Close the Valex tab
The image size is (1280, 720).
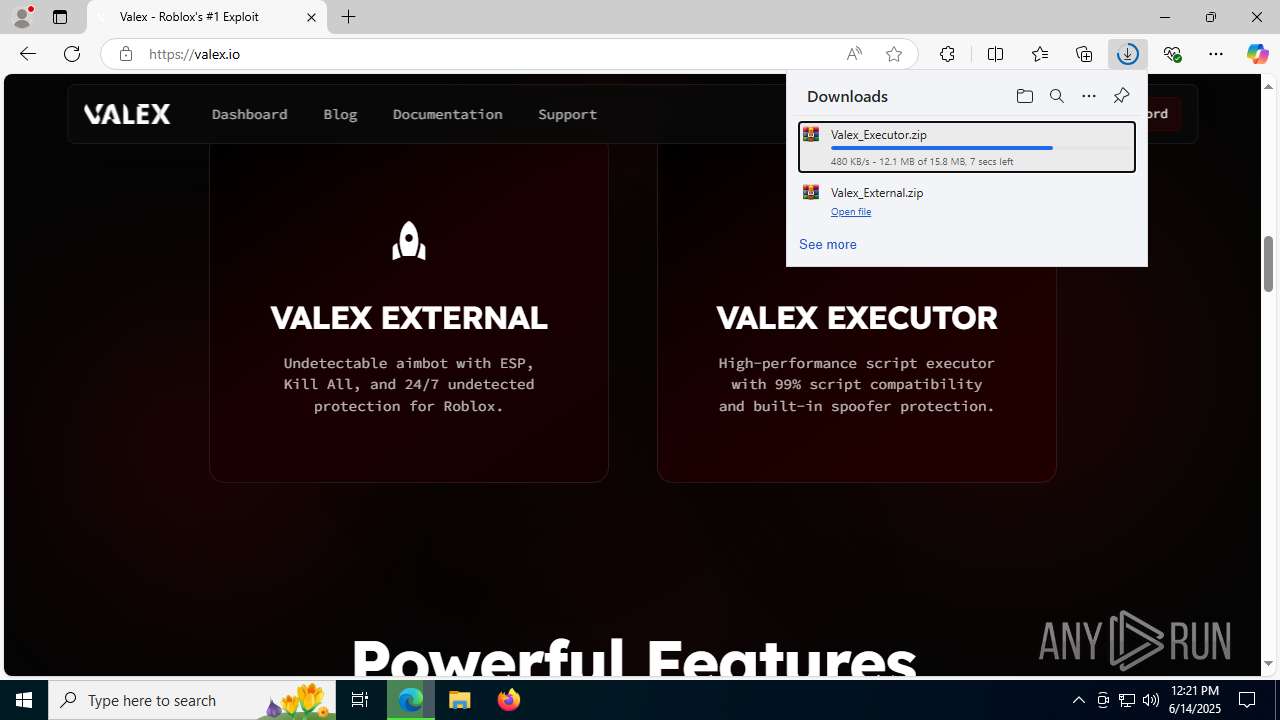(x=311, y=17)
